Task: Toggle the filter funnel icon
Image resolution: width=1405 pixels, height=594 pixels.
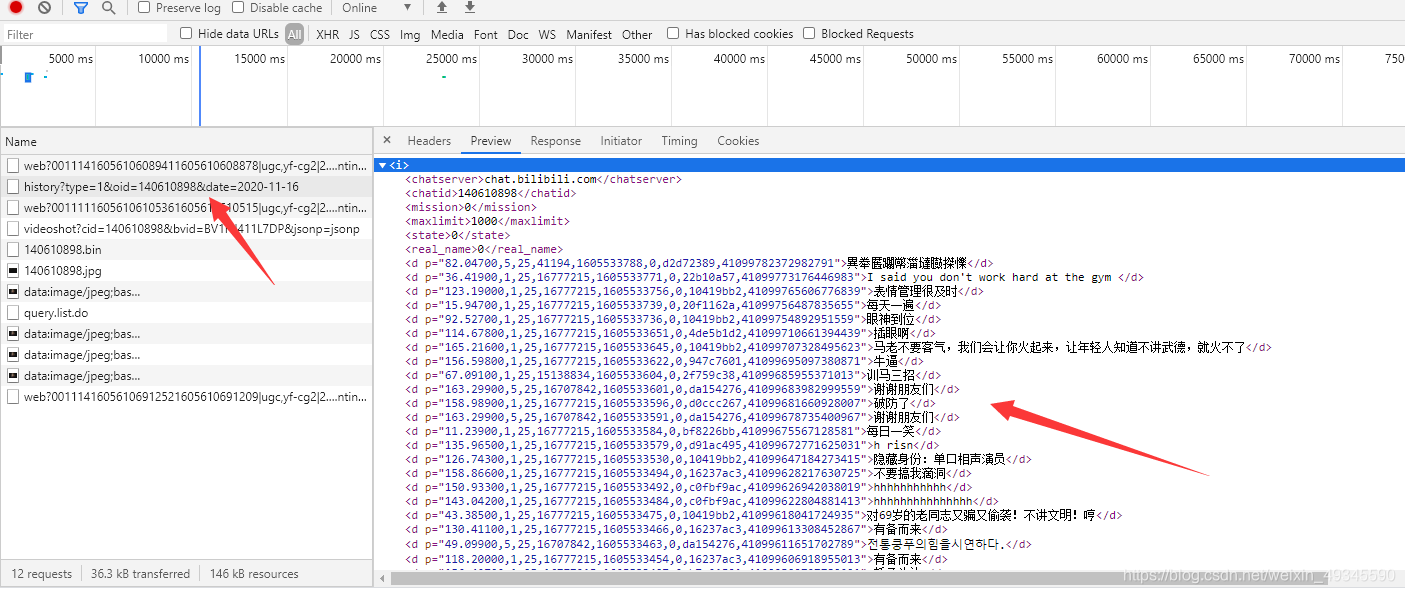Action: pyautogui.click(x=81, y=7)
